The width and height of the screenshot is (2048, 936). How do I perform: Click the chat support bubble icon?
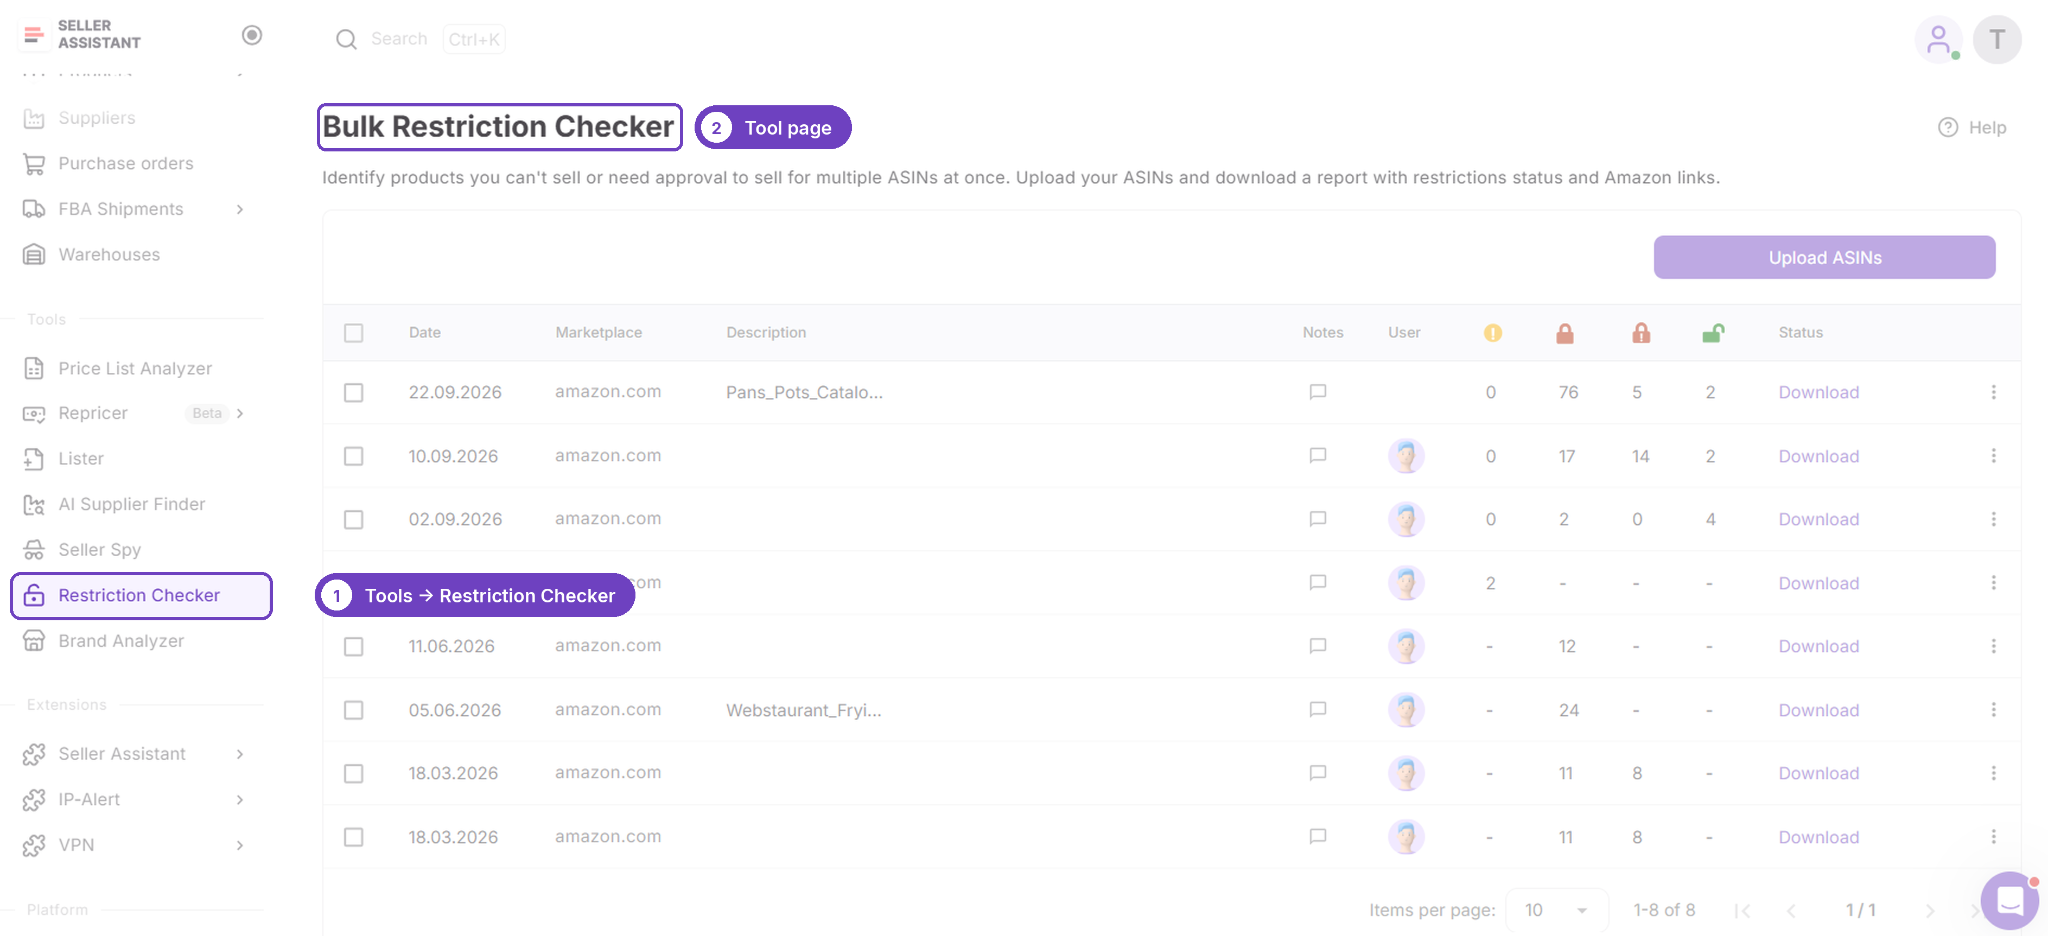[2009, 901]
